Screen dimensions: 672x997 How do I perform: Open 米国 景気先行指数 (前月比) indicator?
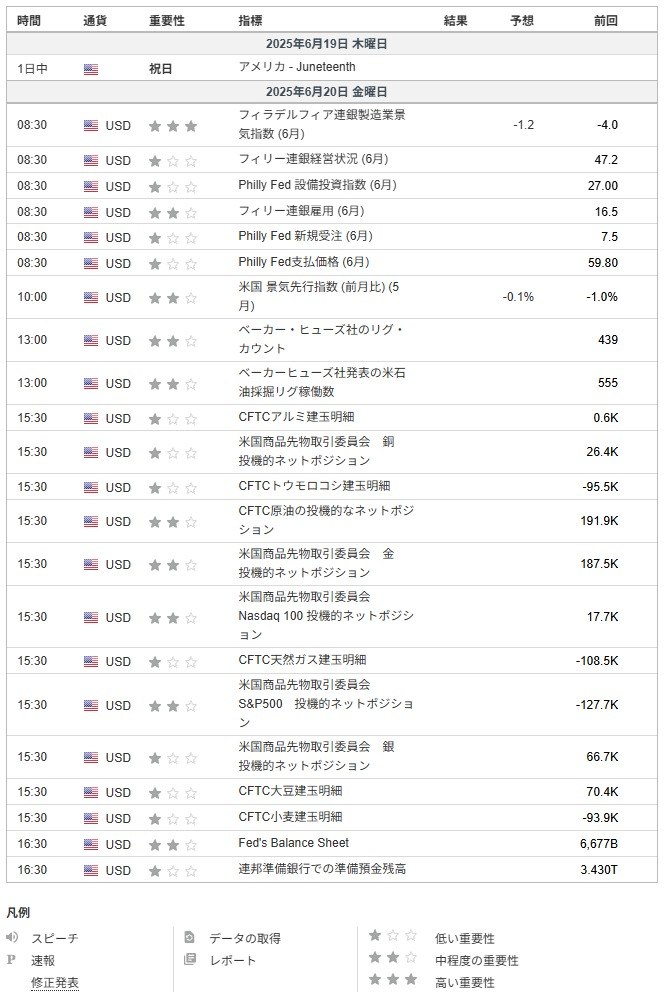[x=319, y=296]
